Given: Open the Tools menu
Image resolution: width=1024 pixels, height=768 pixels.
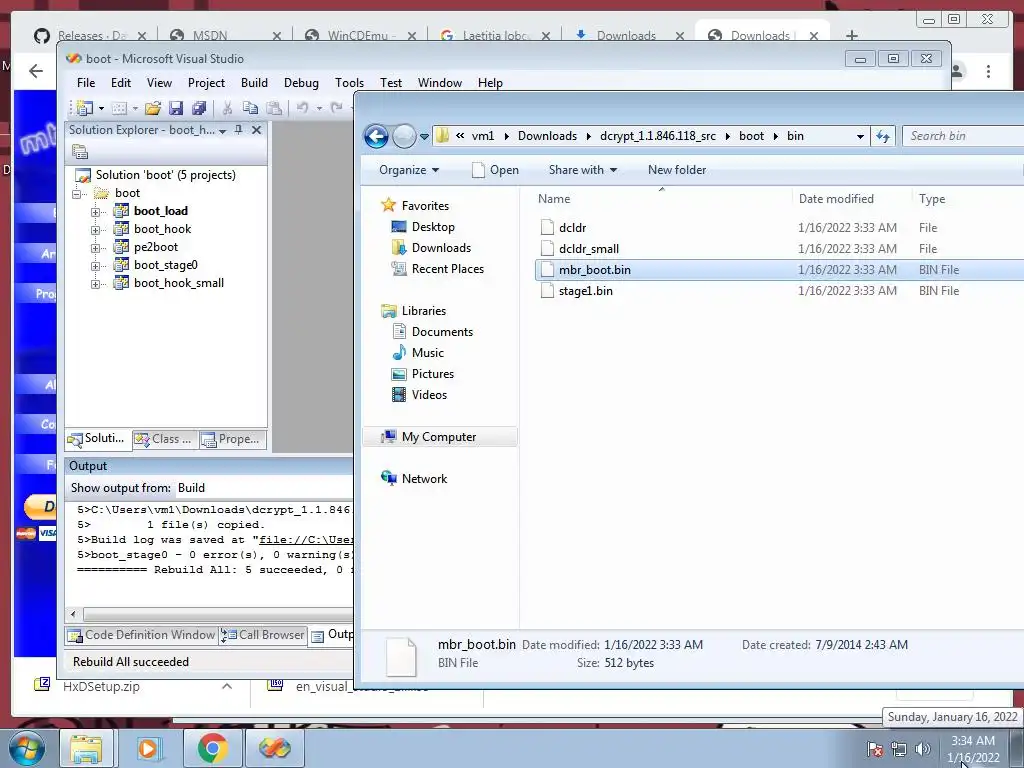Looking at the screenshot, I should pos(349,83).
